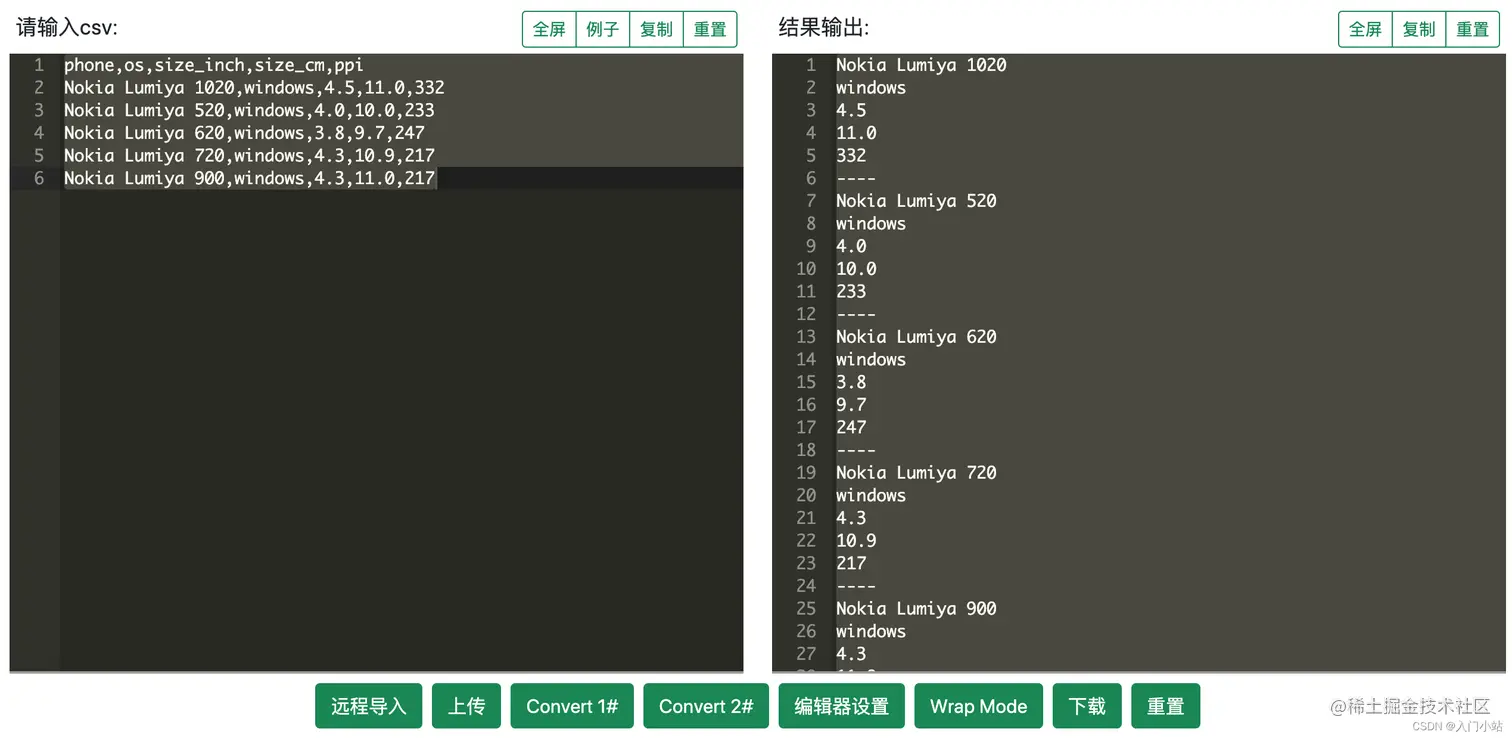Screen dimensions: 1512x738
Task: Copy the result output with 复制 button
Action: pyautogui.click(x=1418, y=29)
